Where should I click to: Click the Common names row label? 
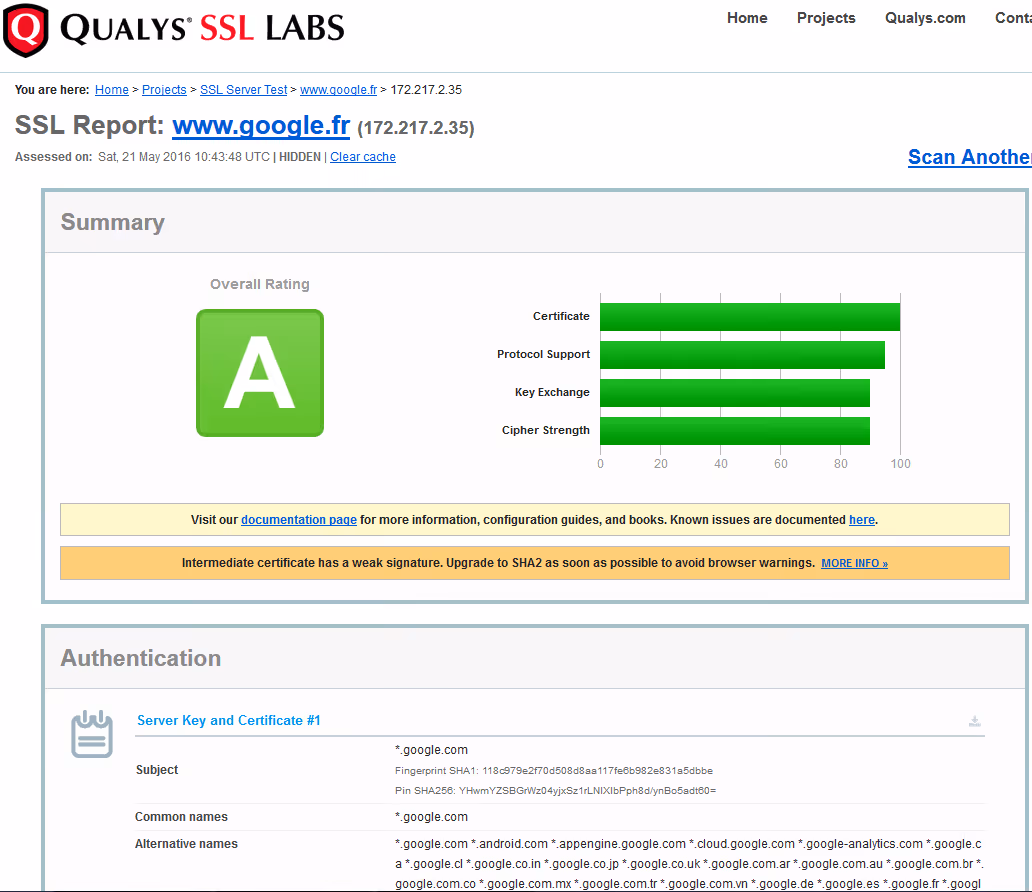point(181,816)
